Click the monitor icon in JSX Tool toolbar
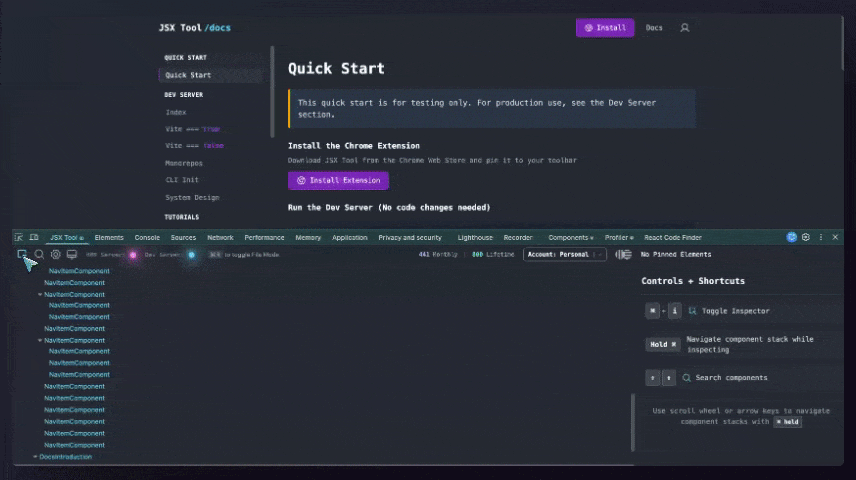This screenshot has height=480, width=856. pyautogui.click(x=72, y=255)
